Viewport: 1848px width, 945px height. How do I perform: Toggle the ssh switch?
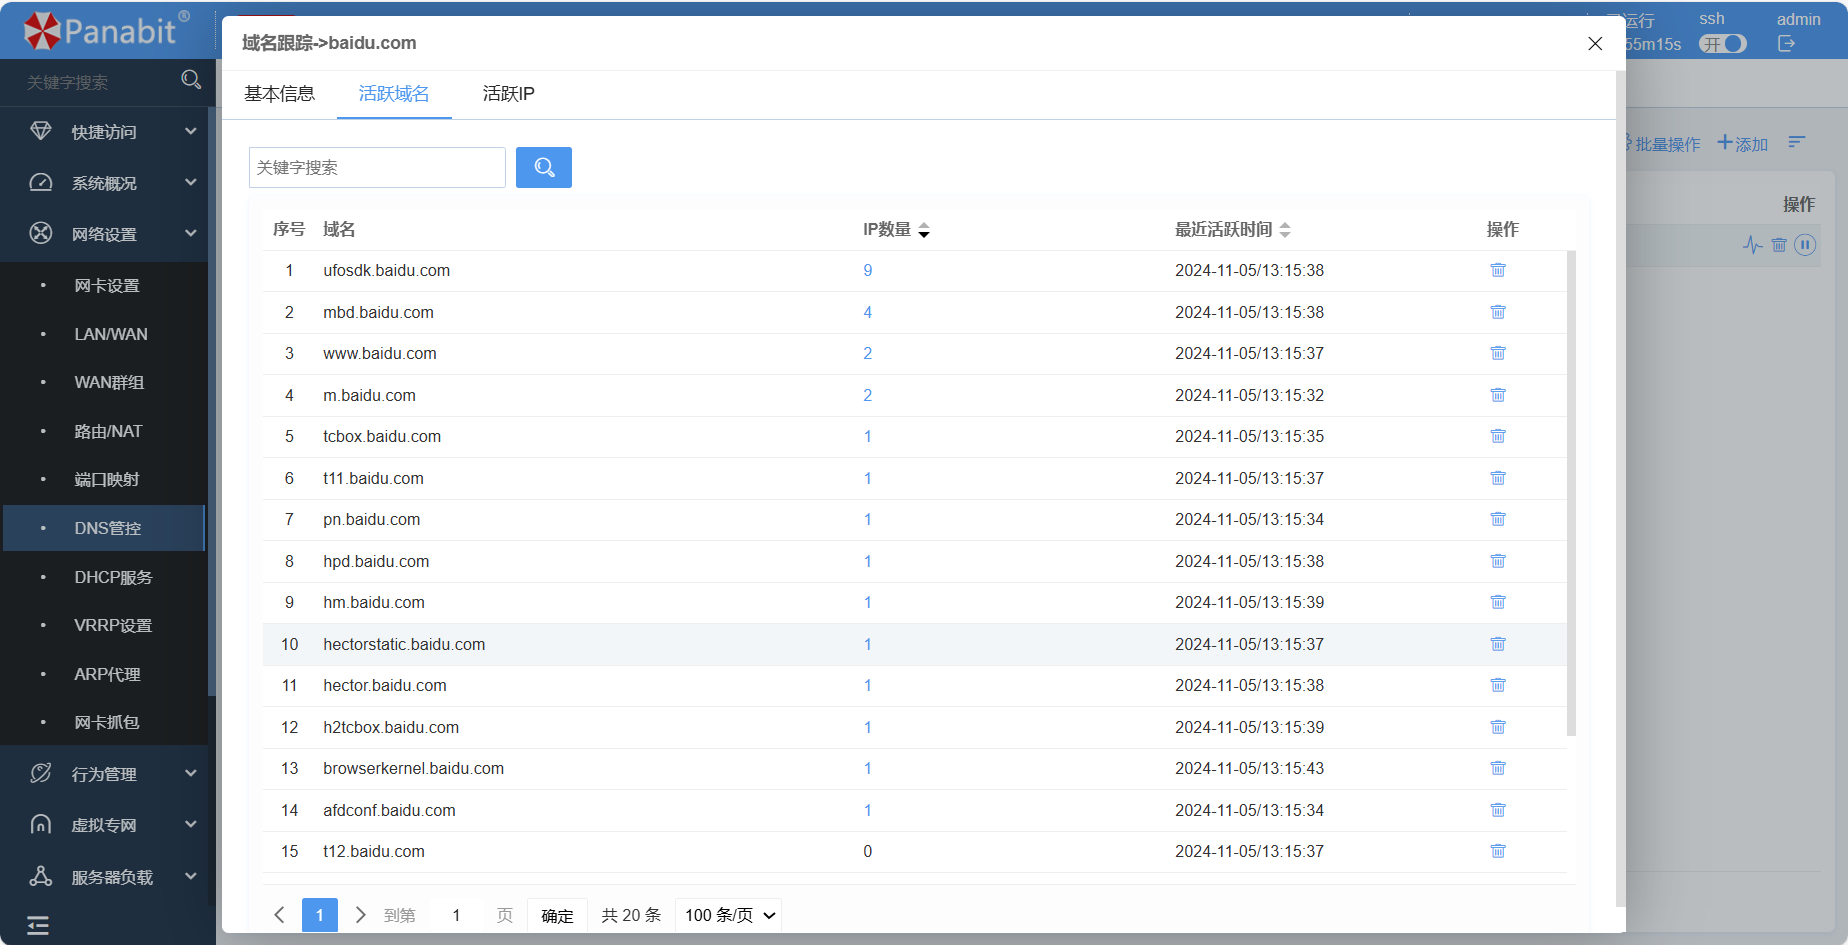point(1723,44)
